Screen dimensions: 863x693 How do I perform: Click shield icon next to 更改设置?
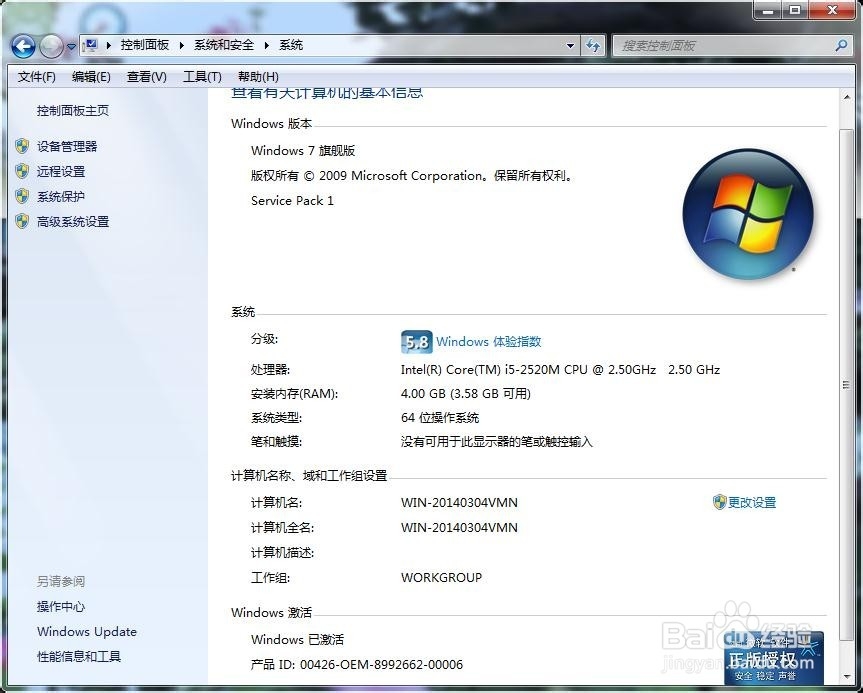[719, 502]
